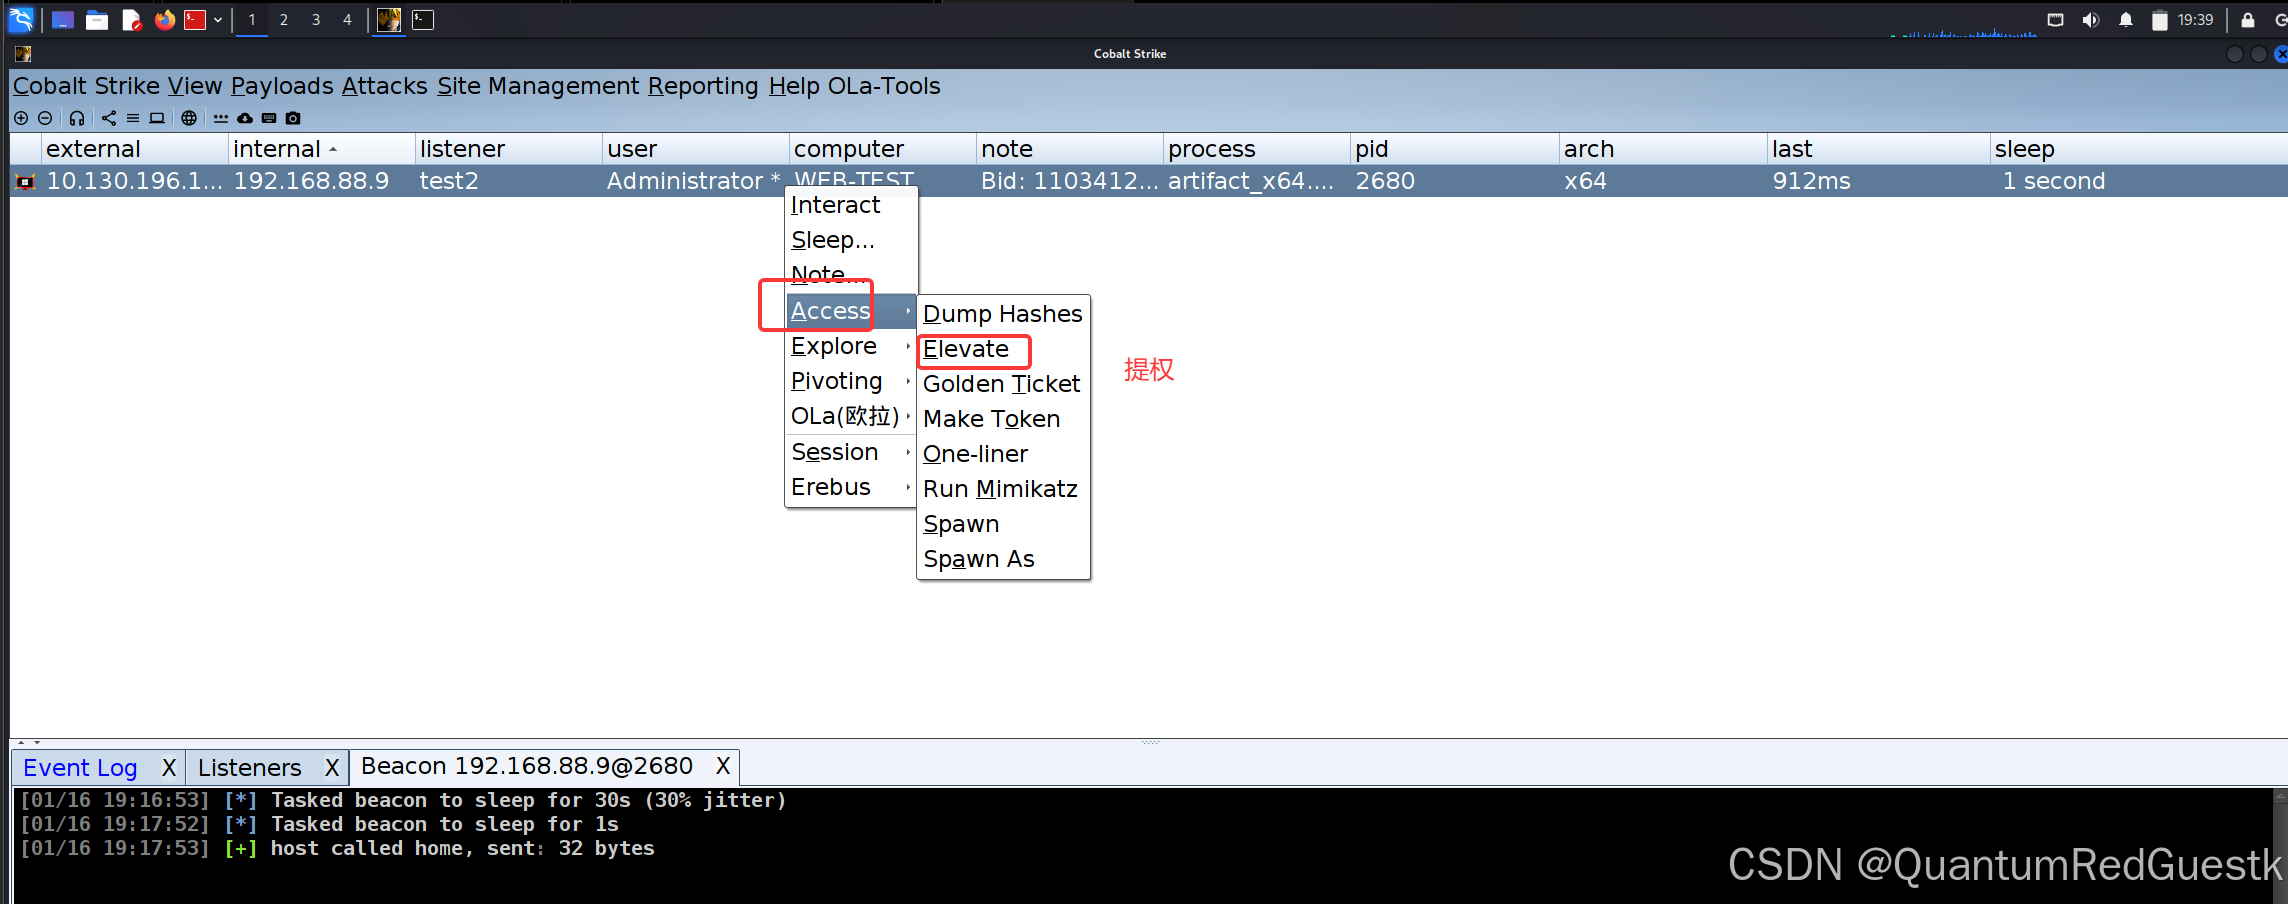This screenshot has width=2288, height=904.
Task: Close the Beacon 192.168.88.9@2680 tab
Action: pyautogui.click(x=723, y=766)
